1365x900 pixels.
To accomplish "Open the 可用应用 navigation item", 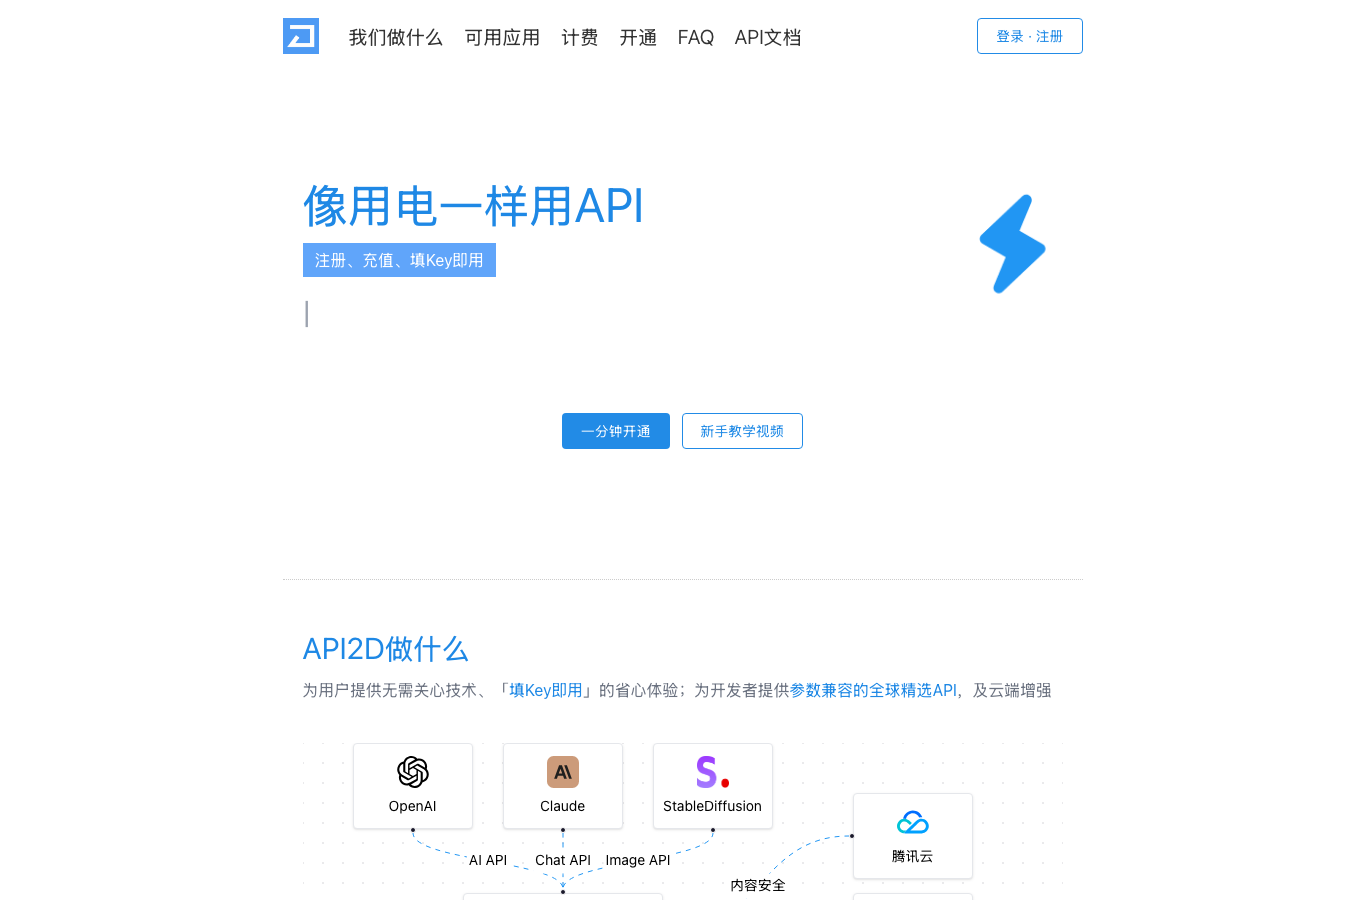I will click(x=502, y=37).
